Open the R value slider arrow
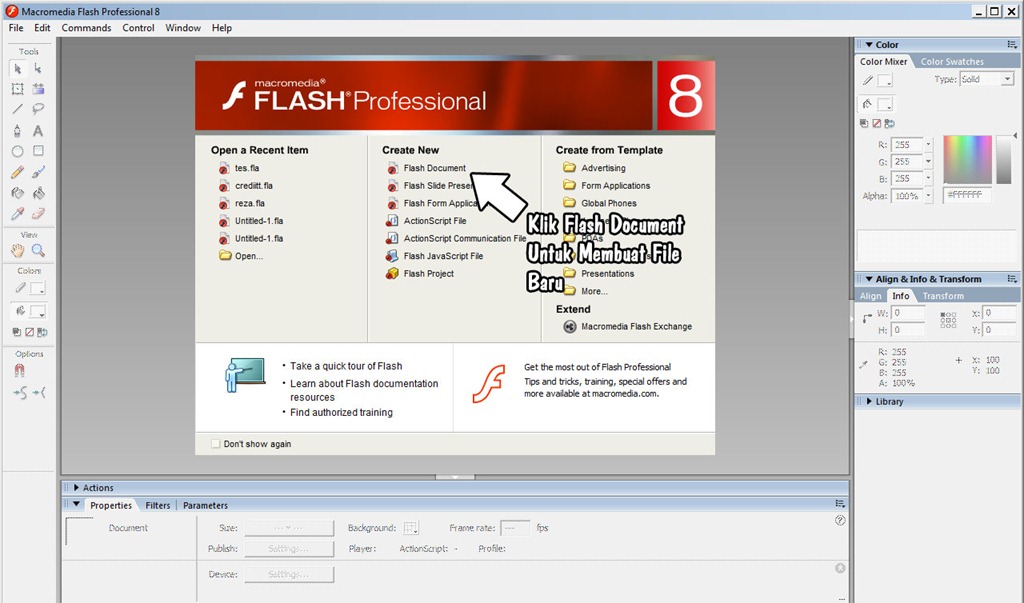 coord(928,144)
